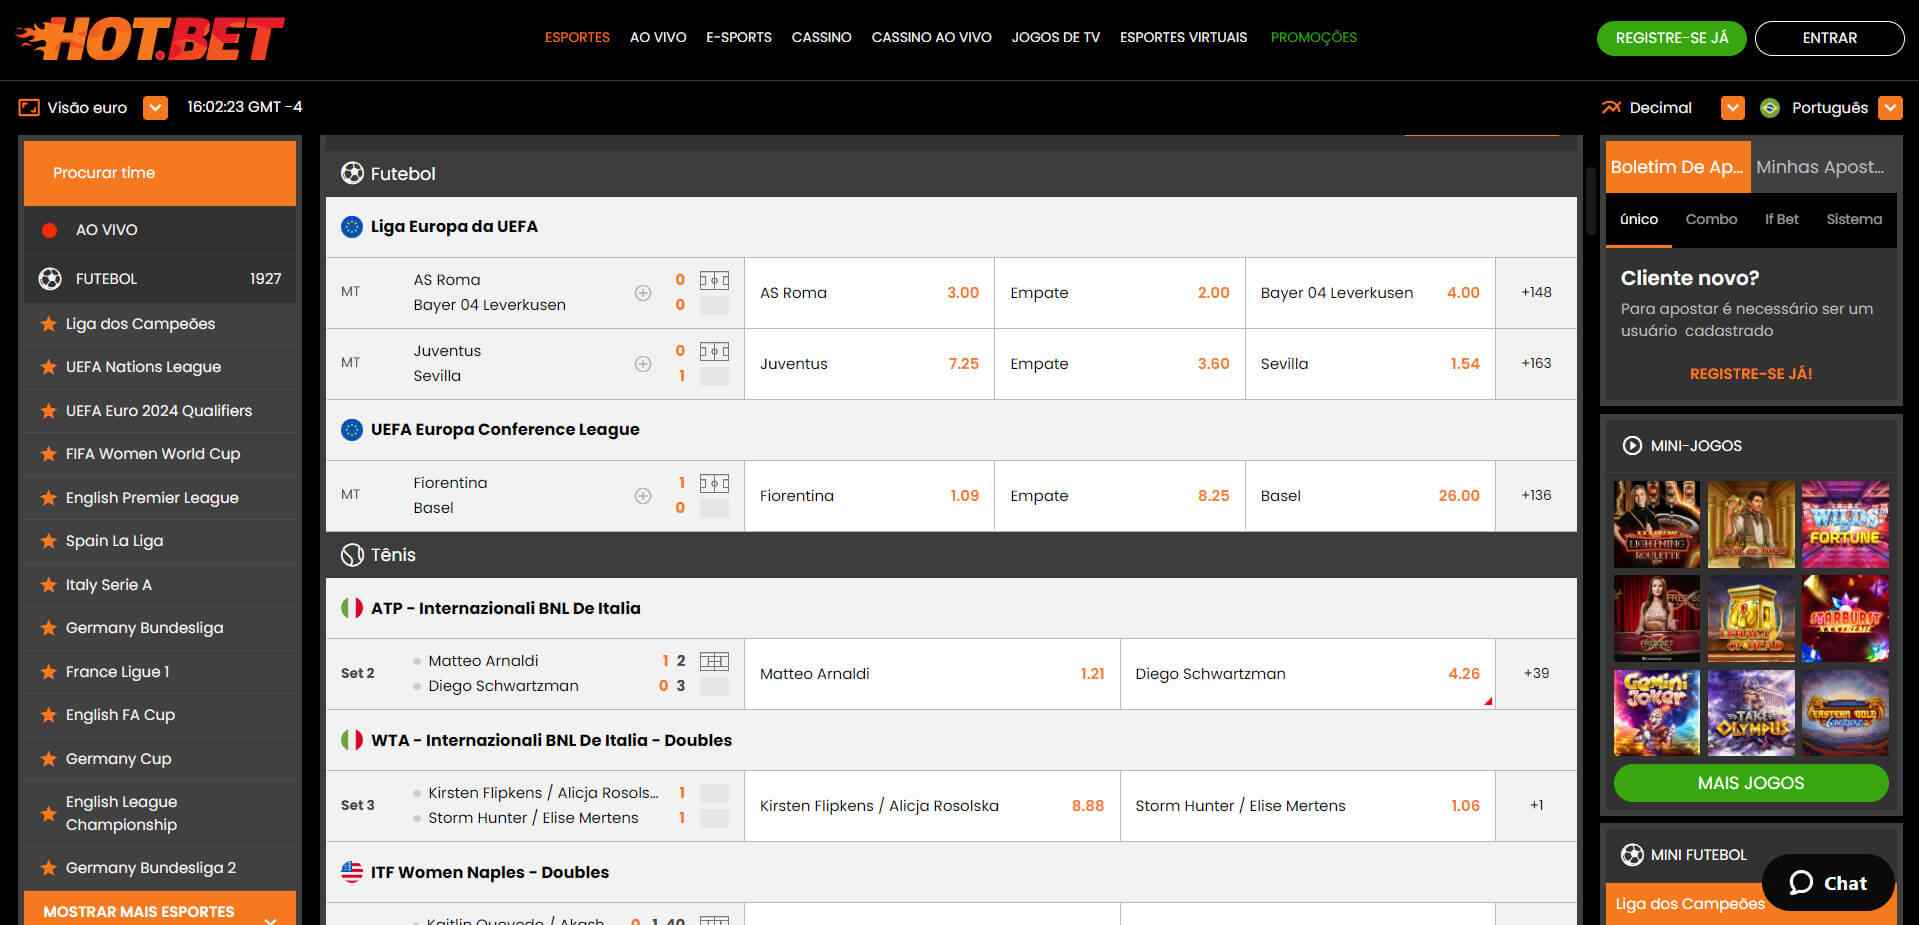Open the Visão euro dropdown
This screenshot has width=1919, height=925.
click(155, 107)
